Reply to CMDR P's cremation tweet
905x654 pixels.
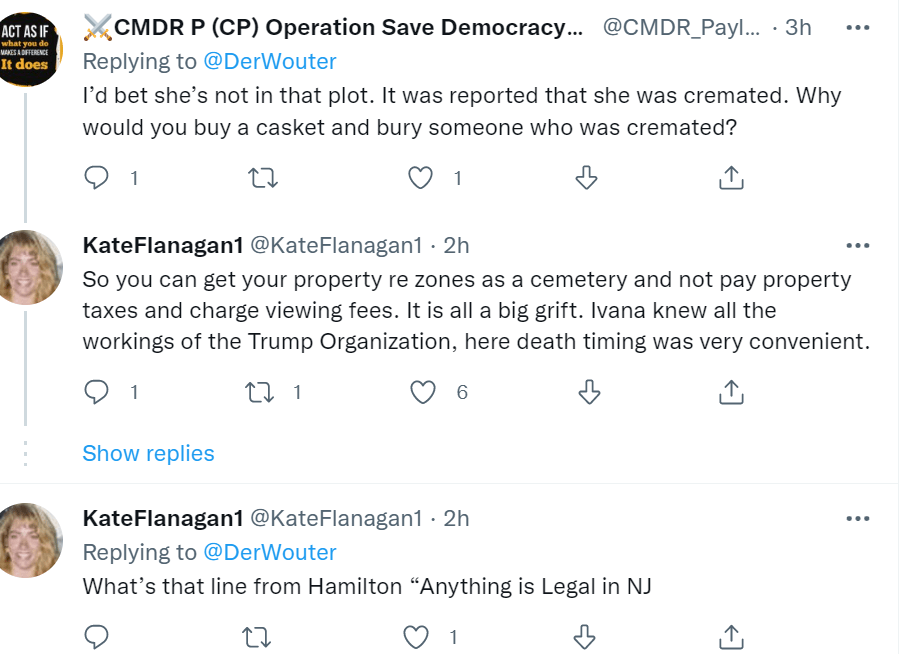click(96, 178)
